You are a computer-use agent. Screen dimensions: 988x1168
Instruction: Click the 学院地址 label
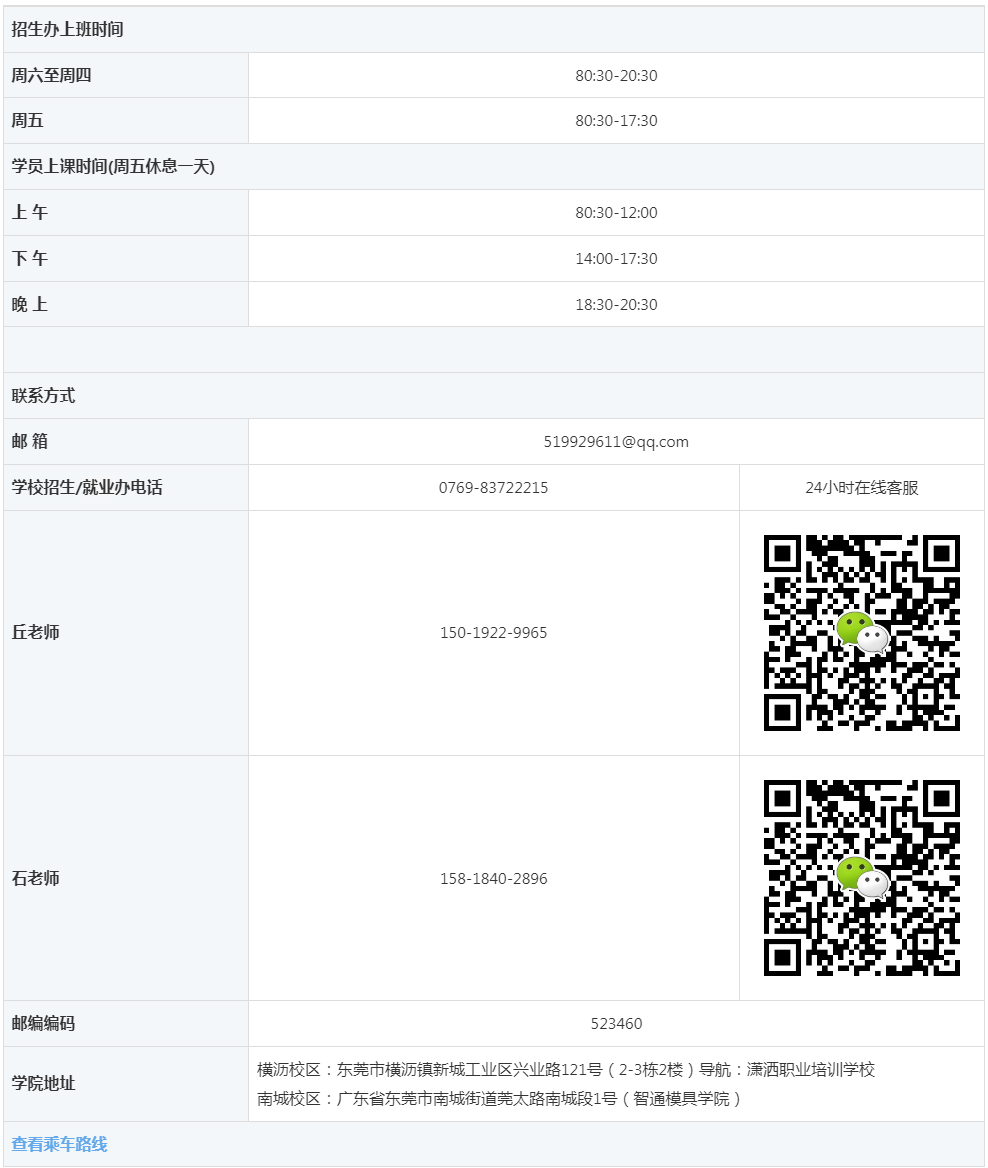coord(43,1084)
